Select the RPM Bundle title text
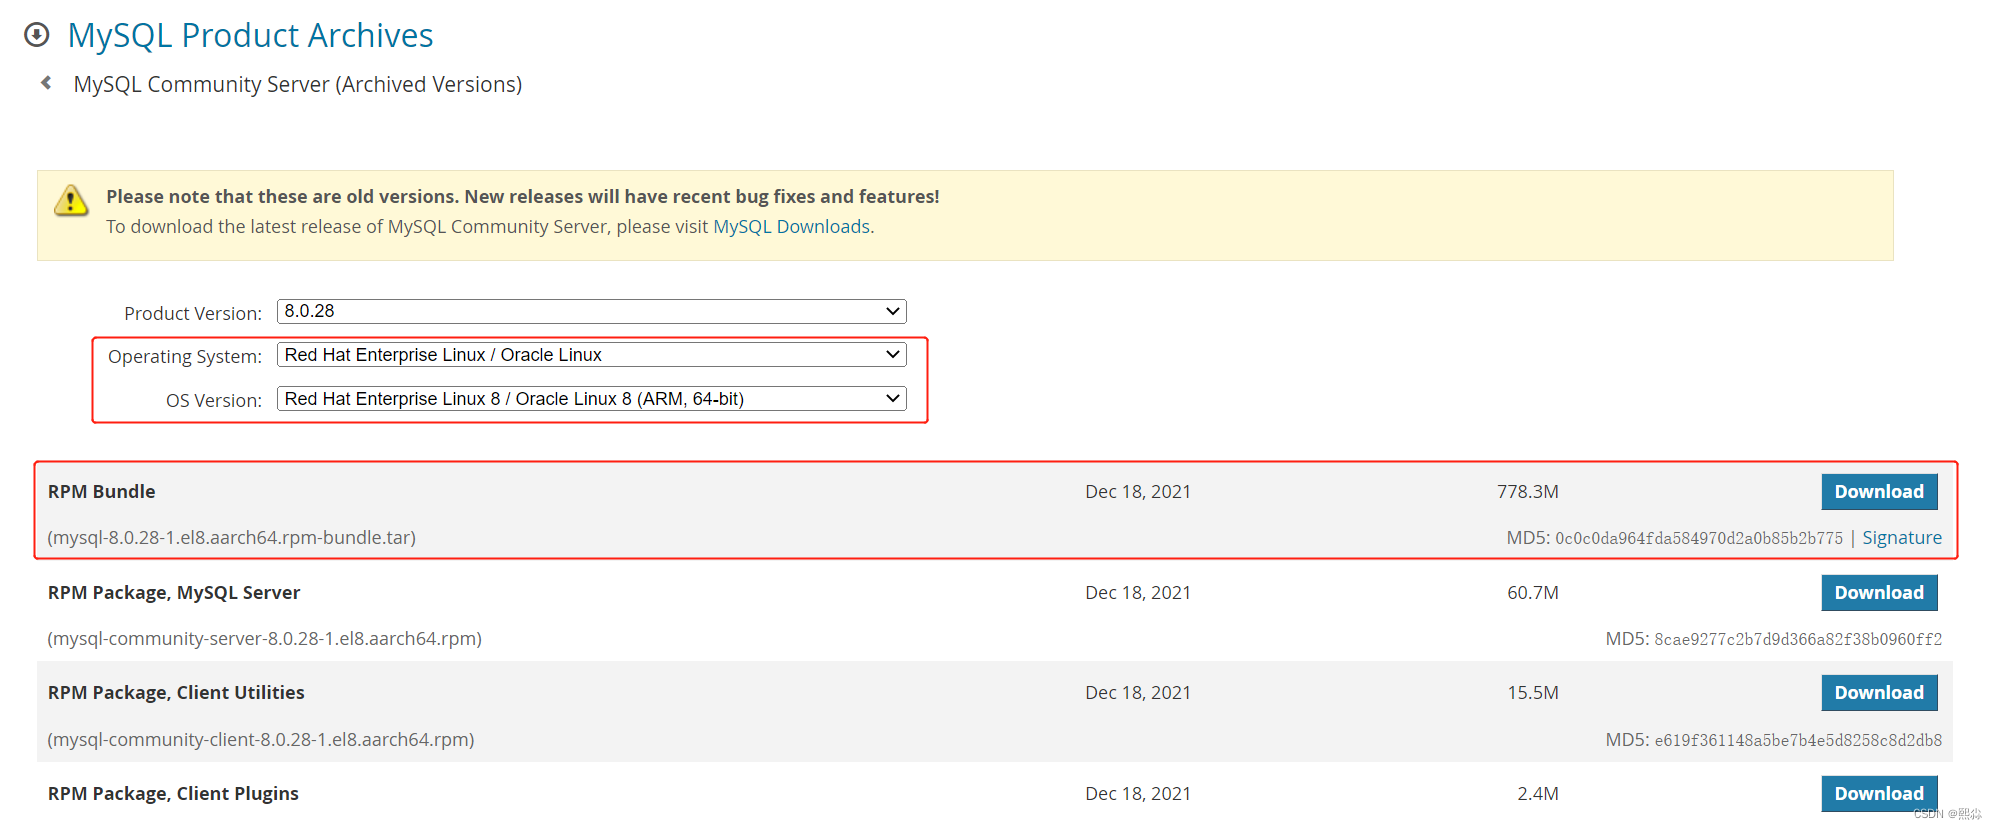Viewport: 1997px width, 829px height. (102, 492)
